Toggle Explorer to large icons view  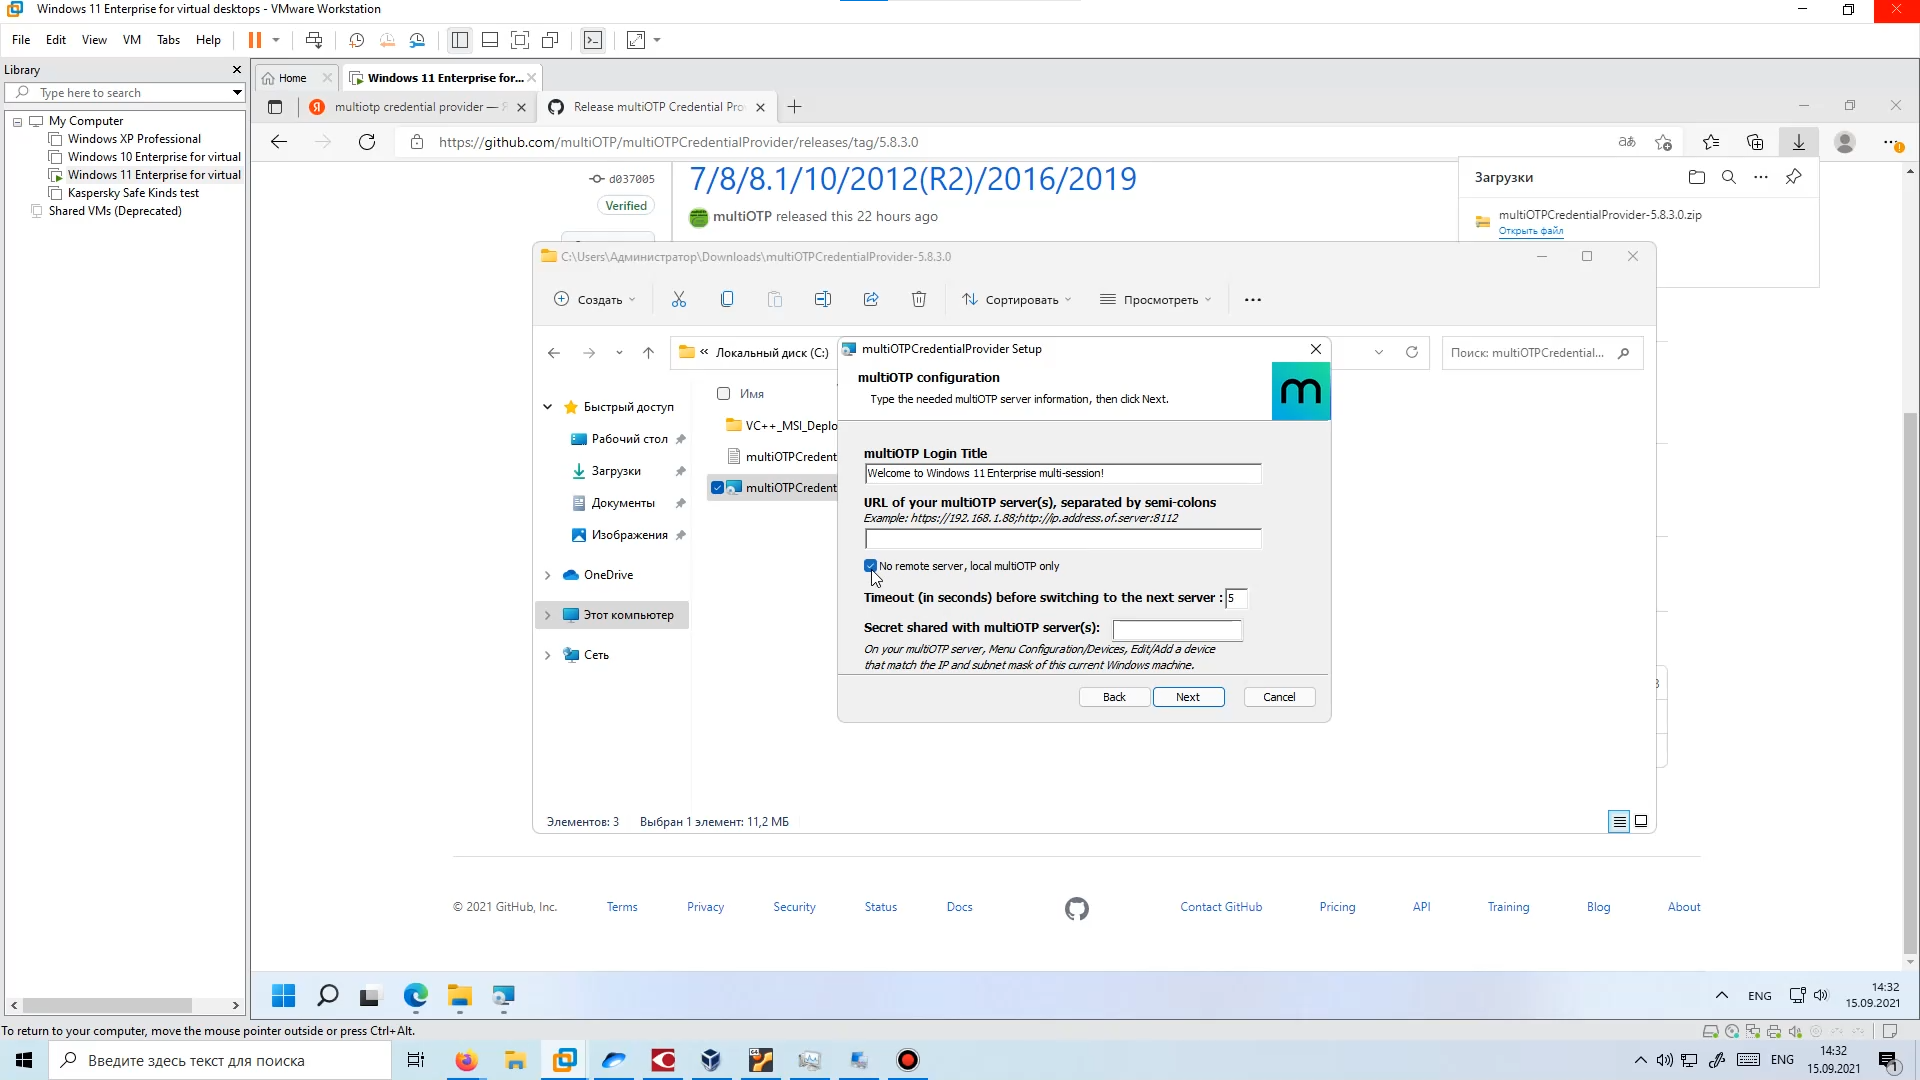1640,821
